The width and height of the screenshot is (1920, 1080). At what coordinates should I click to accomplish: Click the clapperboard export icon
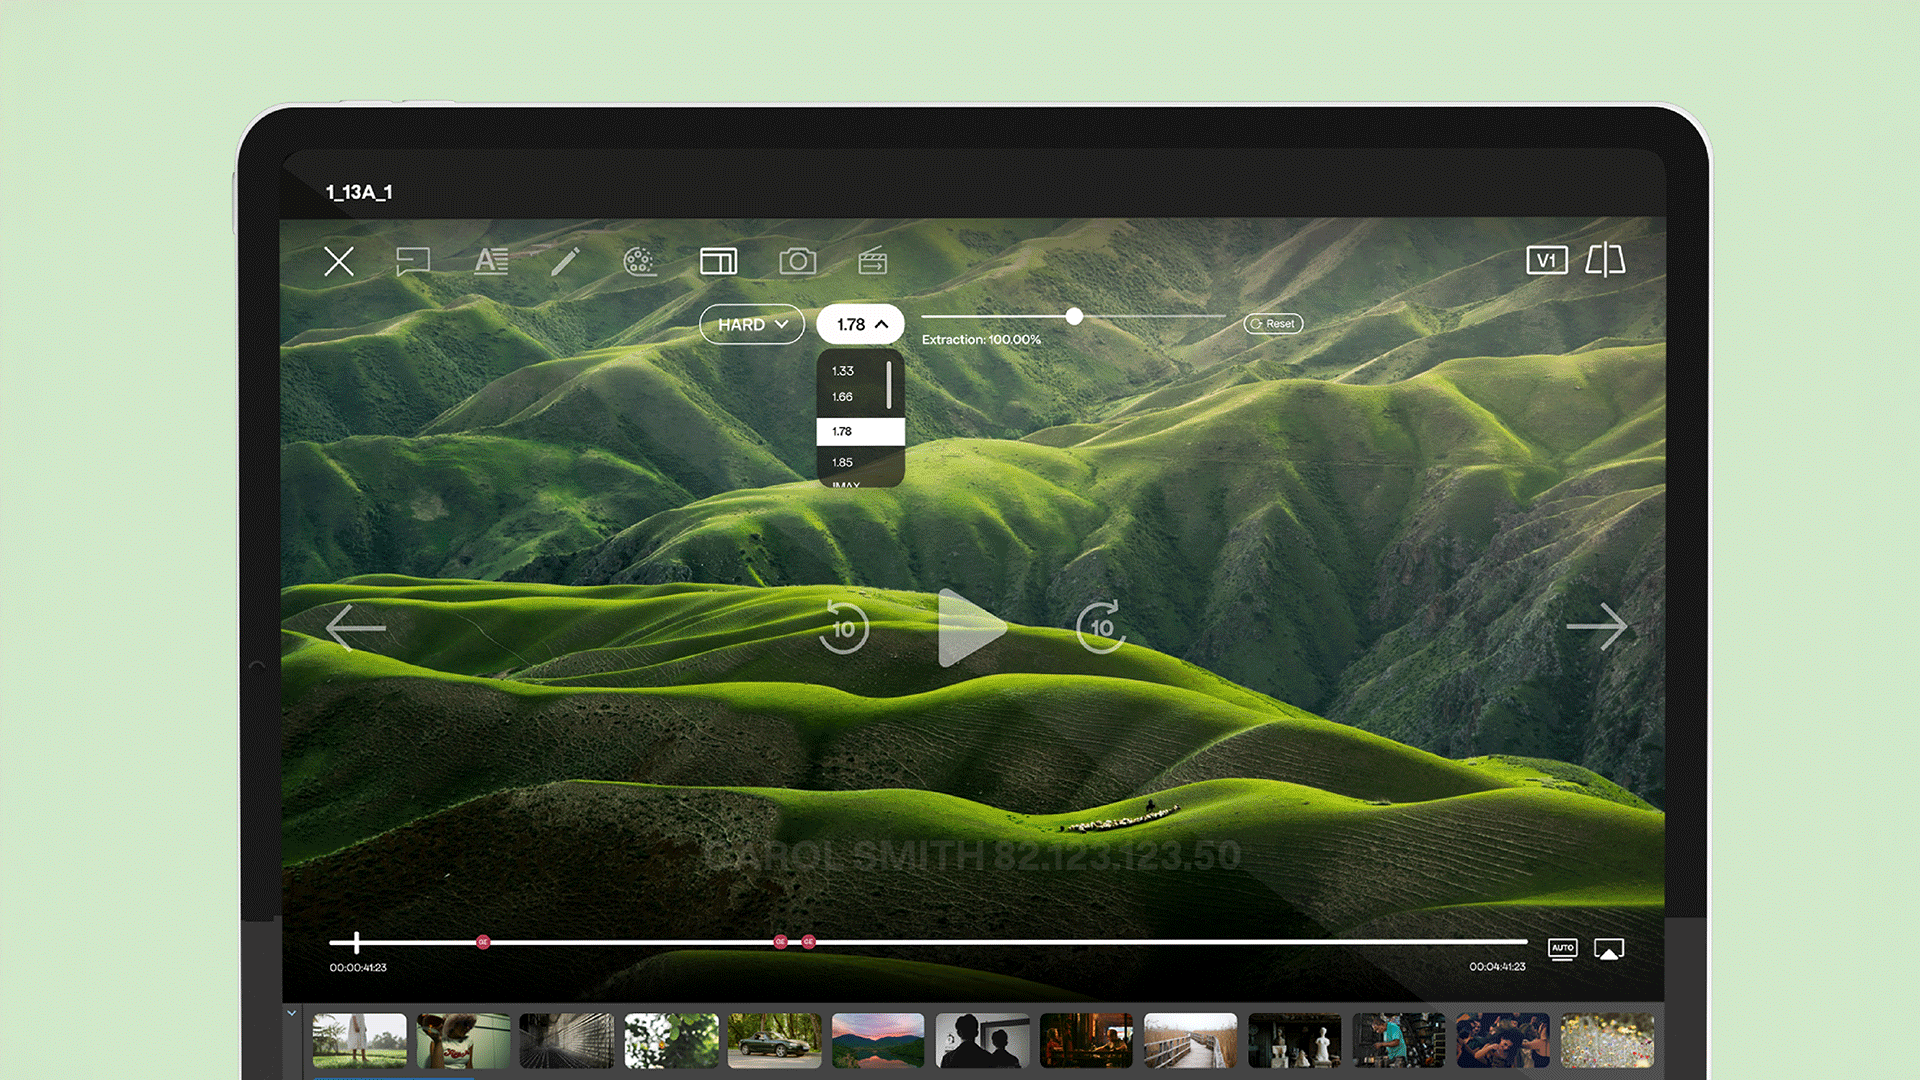873,262
